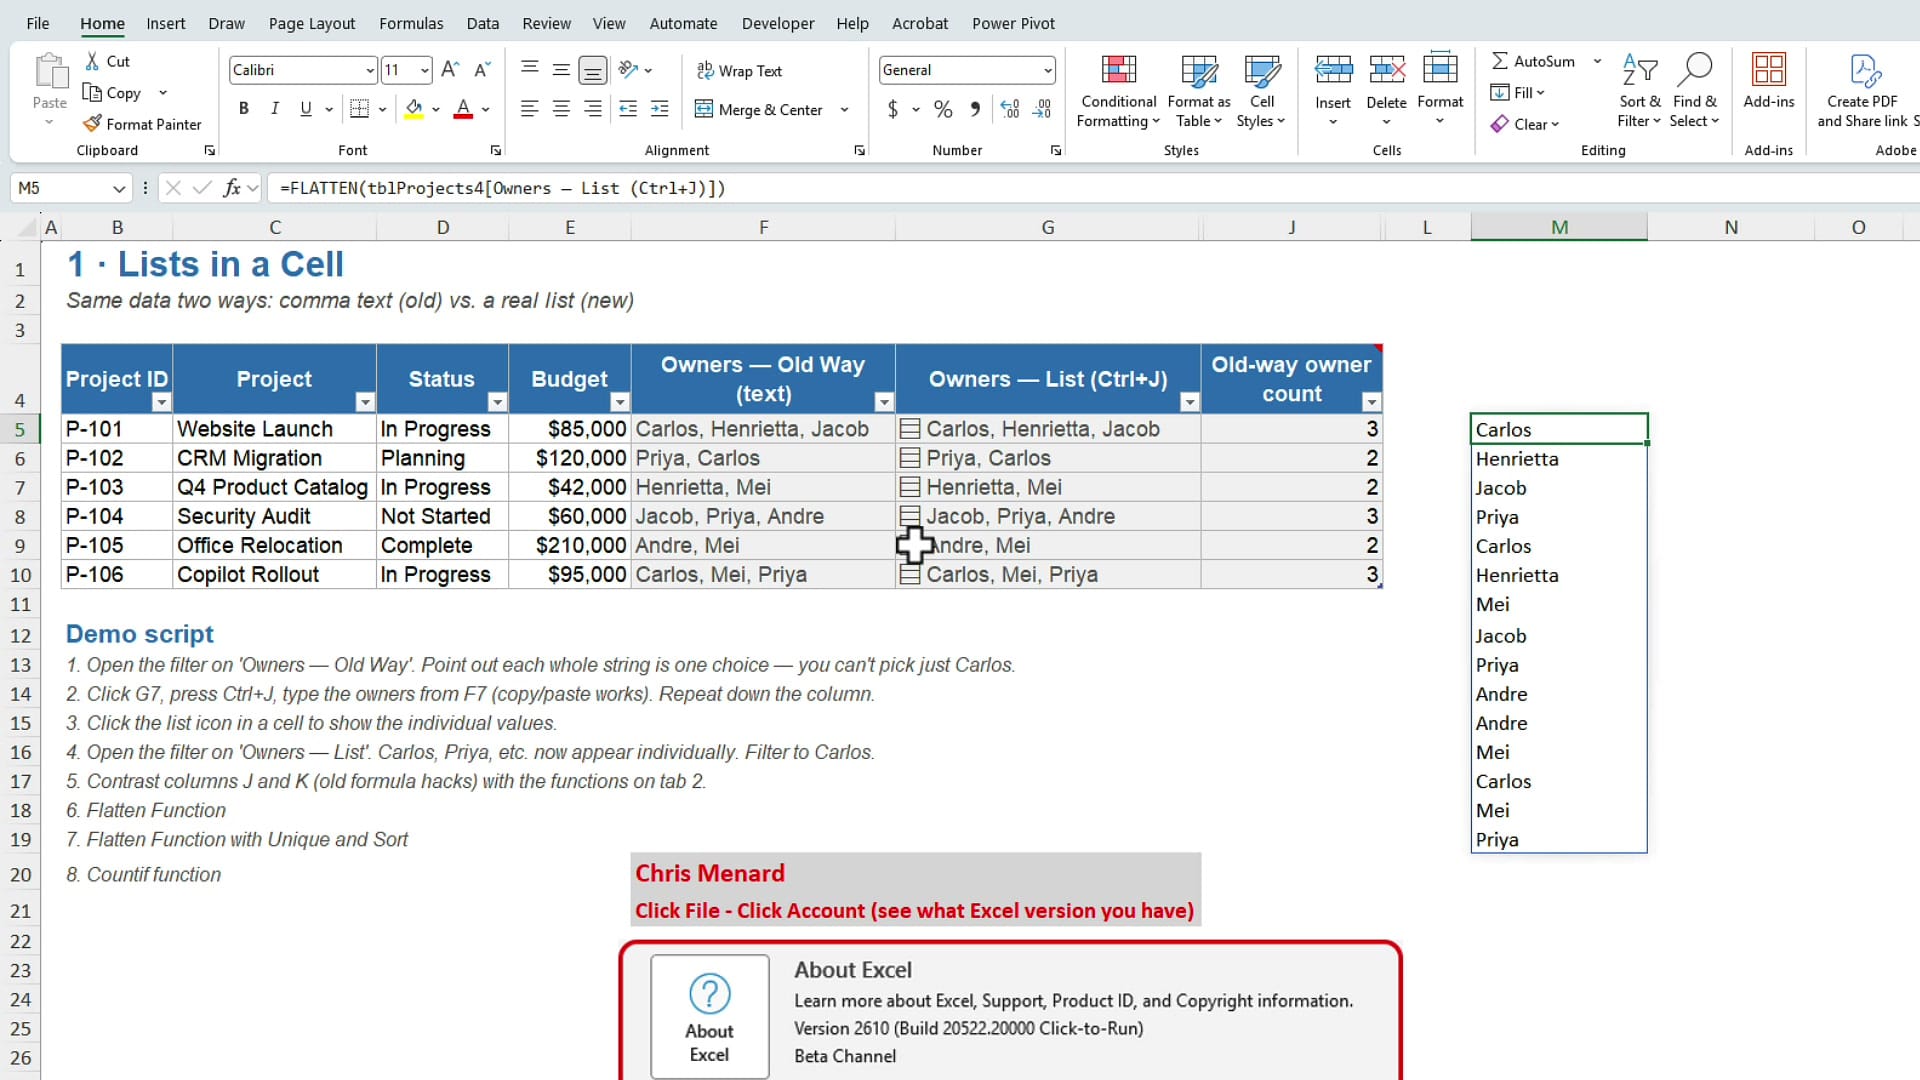Image resolution: width=1920 pixels, height=1080 pixels.
Task: Toggle Wrap Text
Action: 739,71
